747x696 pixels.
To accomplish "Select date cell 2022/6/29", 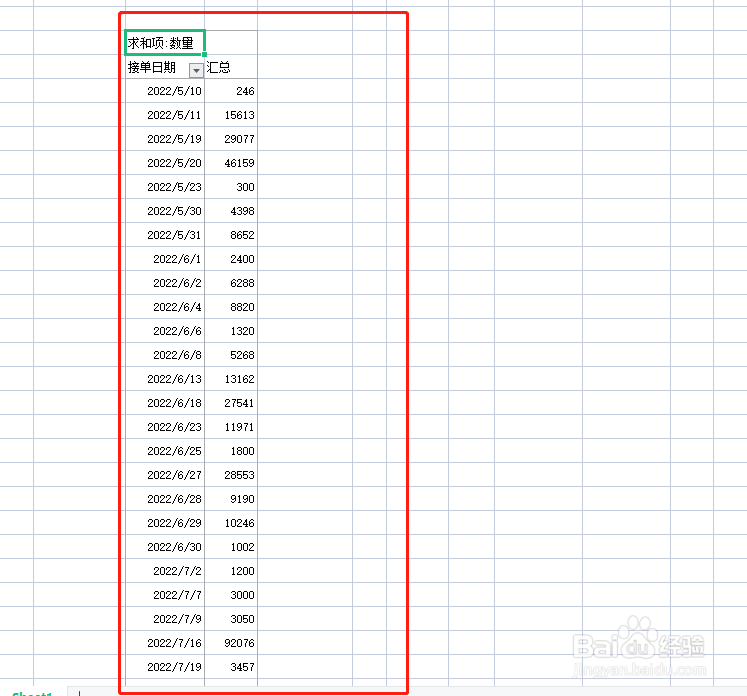I will point(165,523).
